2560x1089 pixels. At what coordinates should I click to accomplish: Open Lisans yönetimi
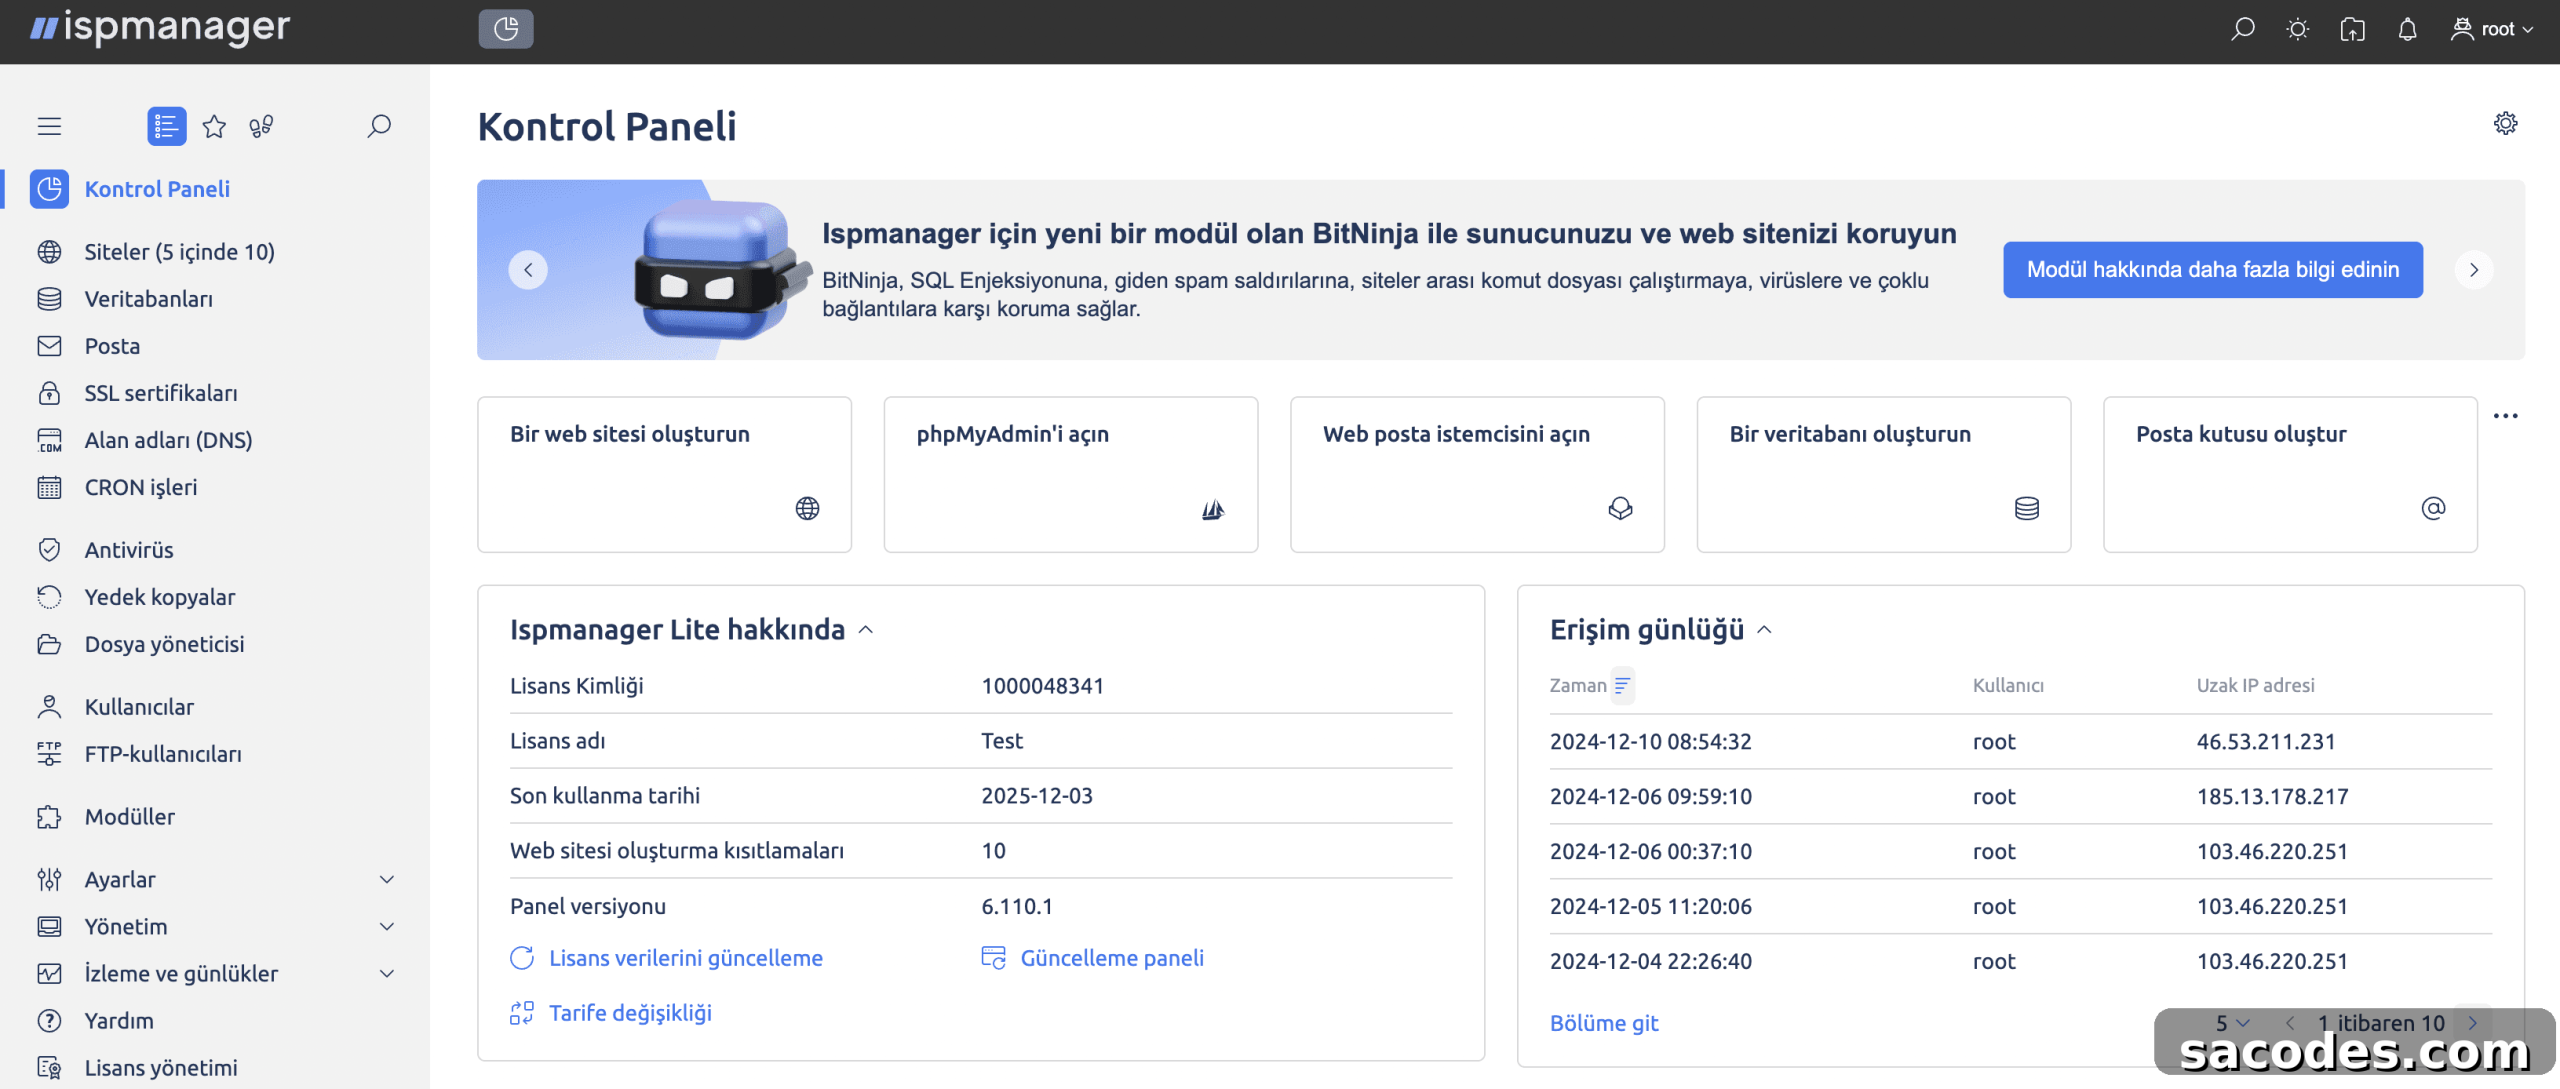click(x=161, y=1068)
